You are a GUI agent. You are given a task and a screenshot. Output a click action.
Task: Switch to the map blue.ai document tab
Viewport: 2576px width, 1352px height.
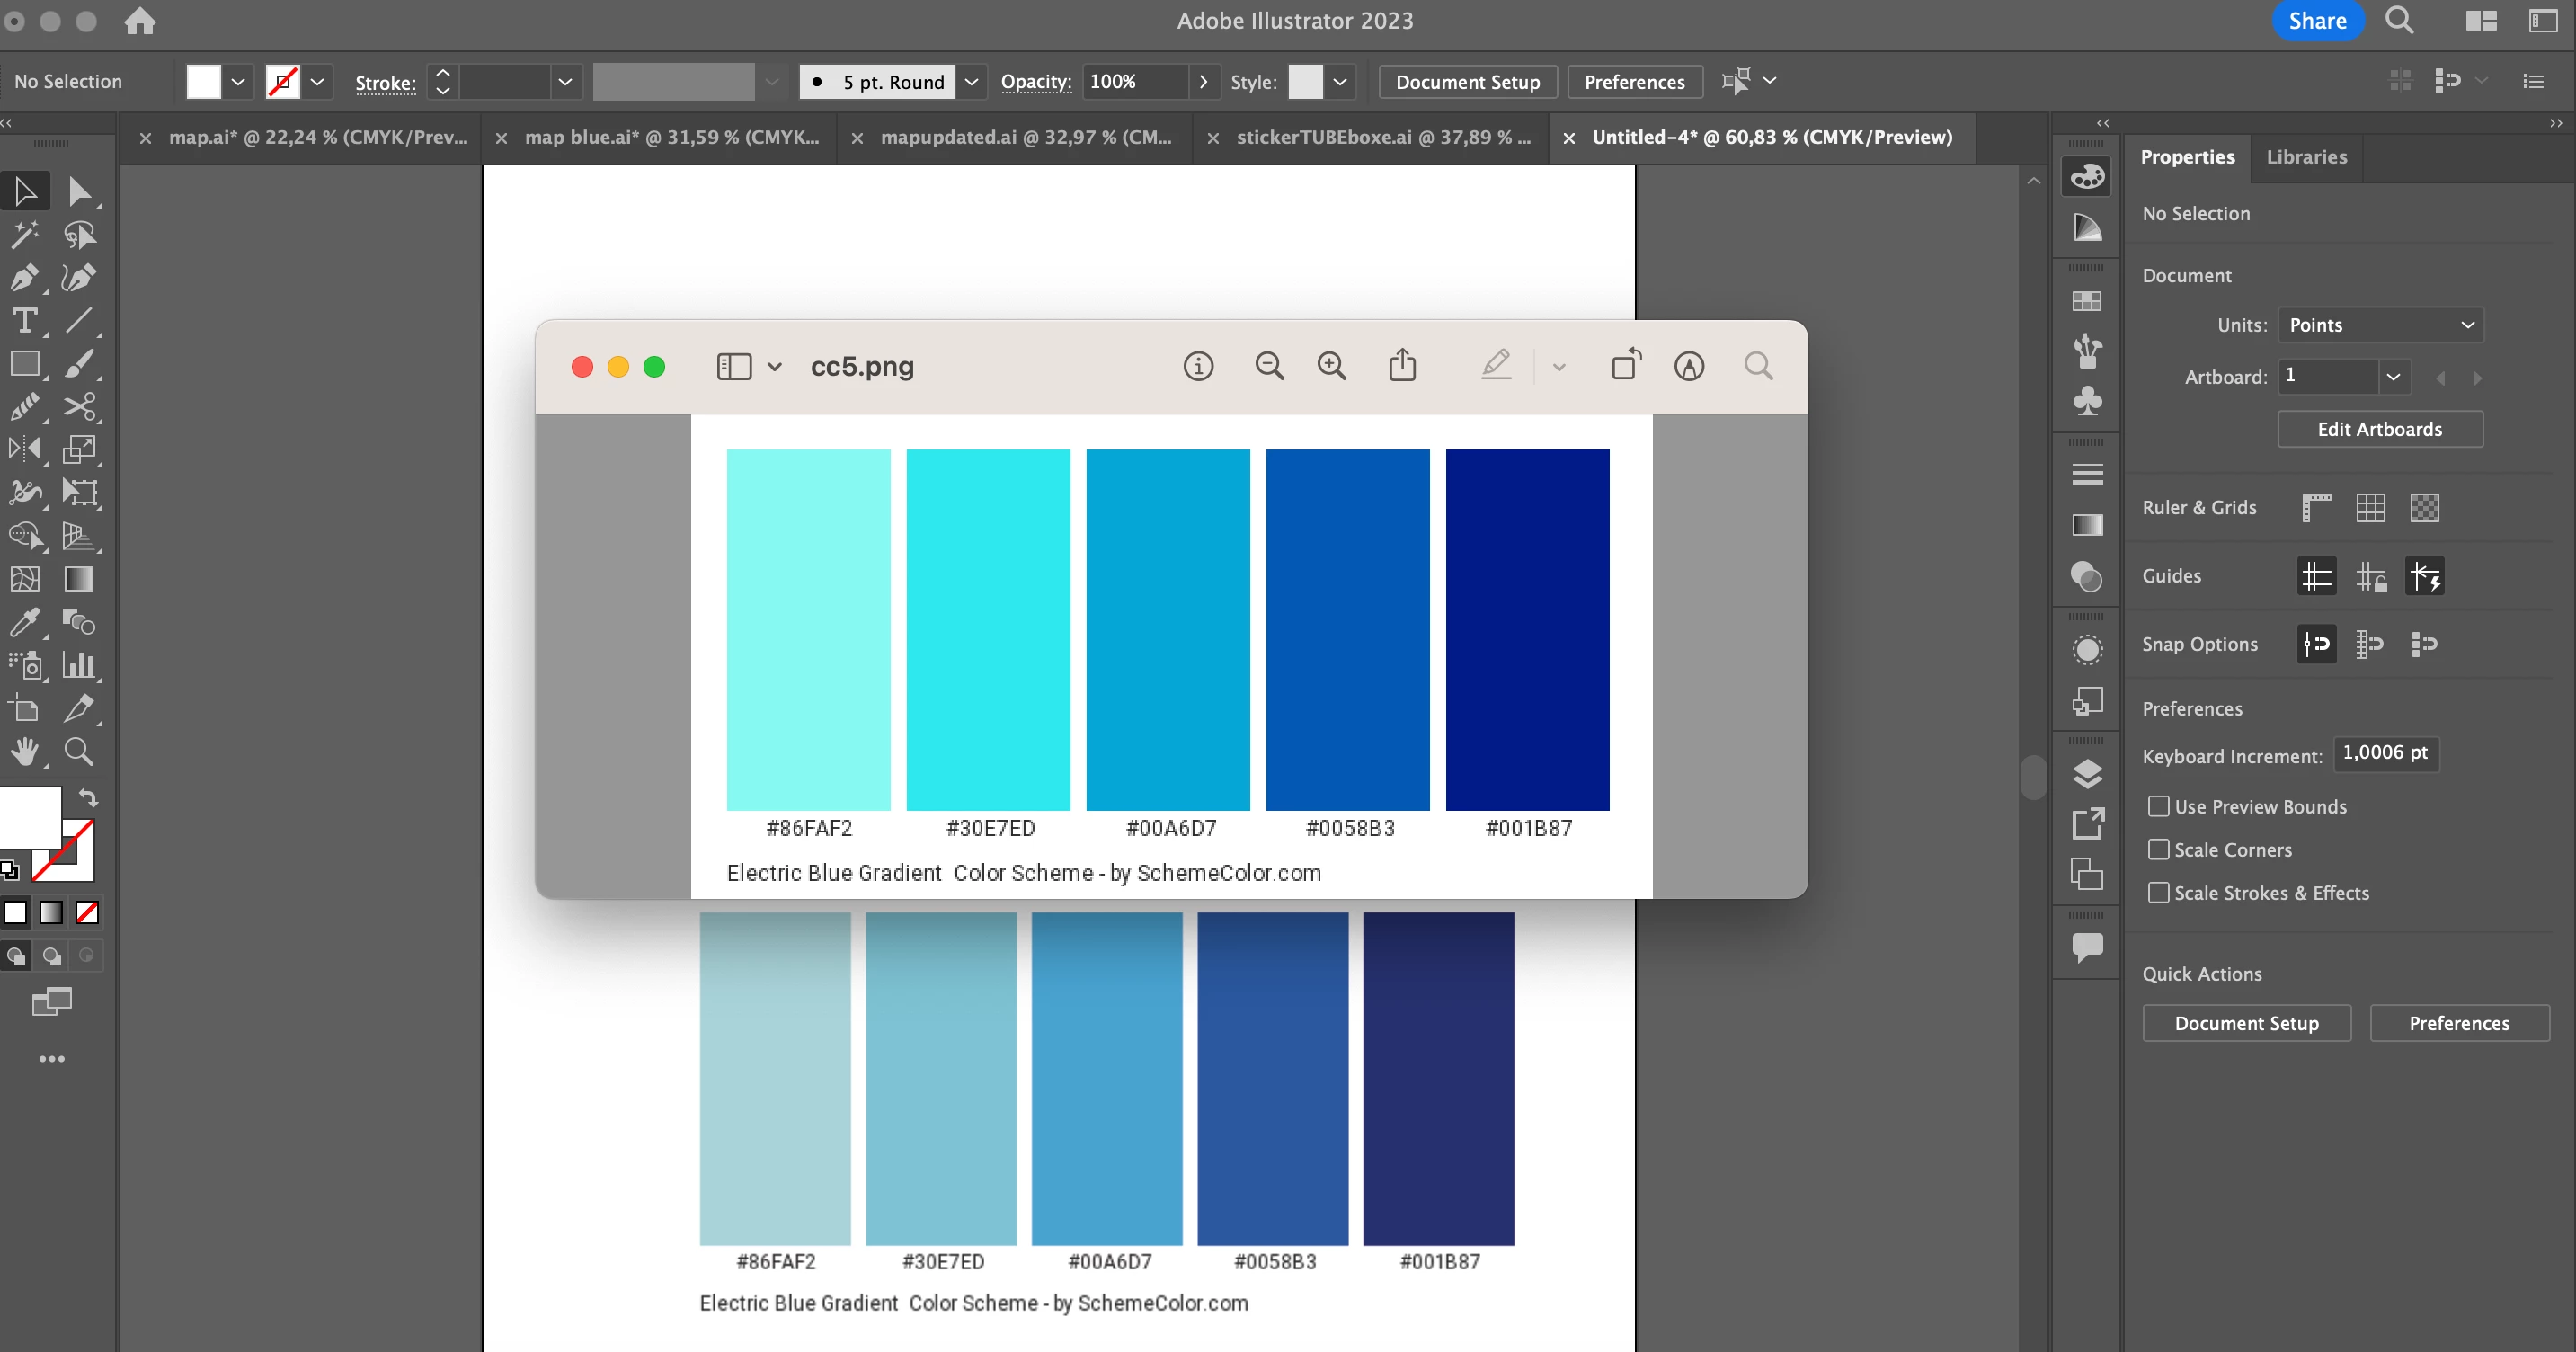(671, 138)
